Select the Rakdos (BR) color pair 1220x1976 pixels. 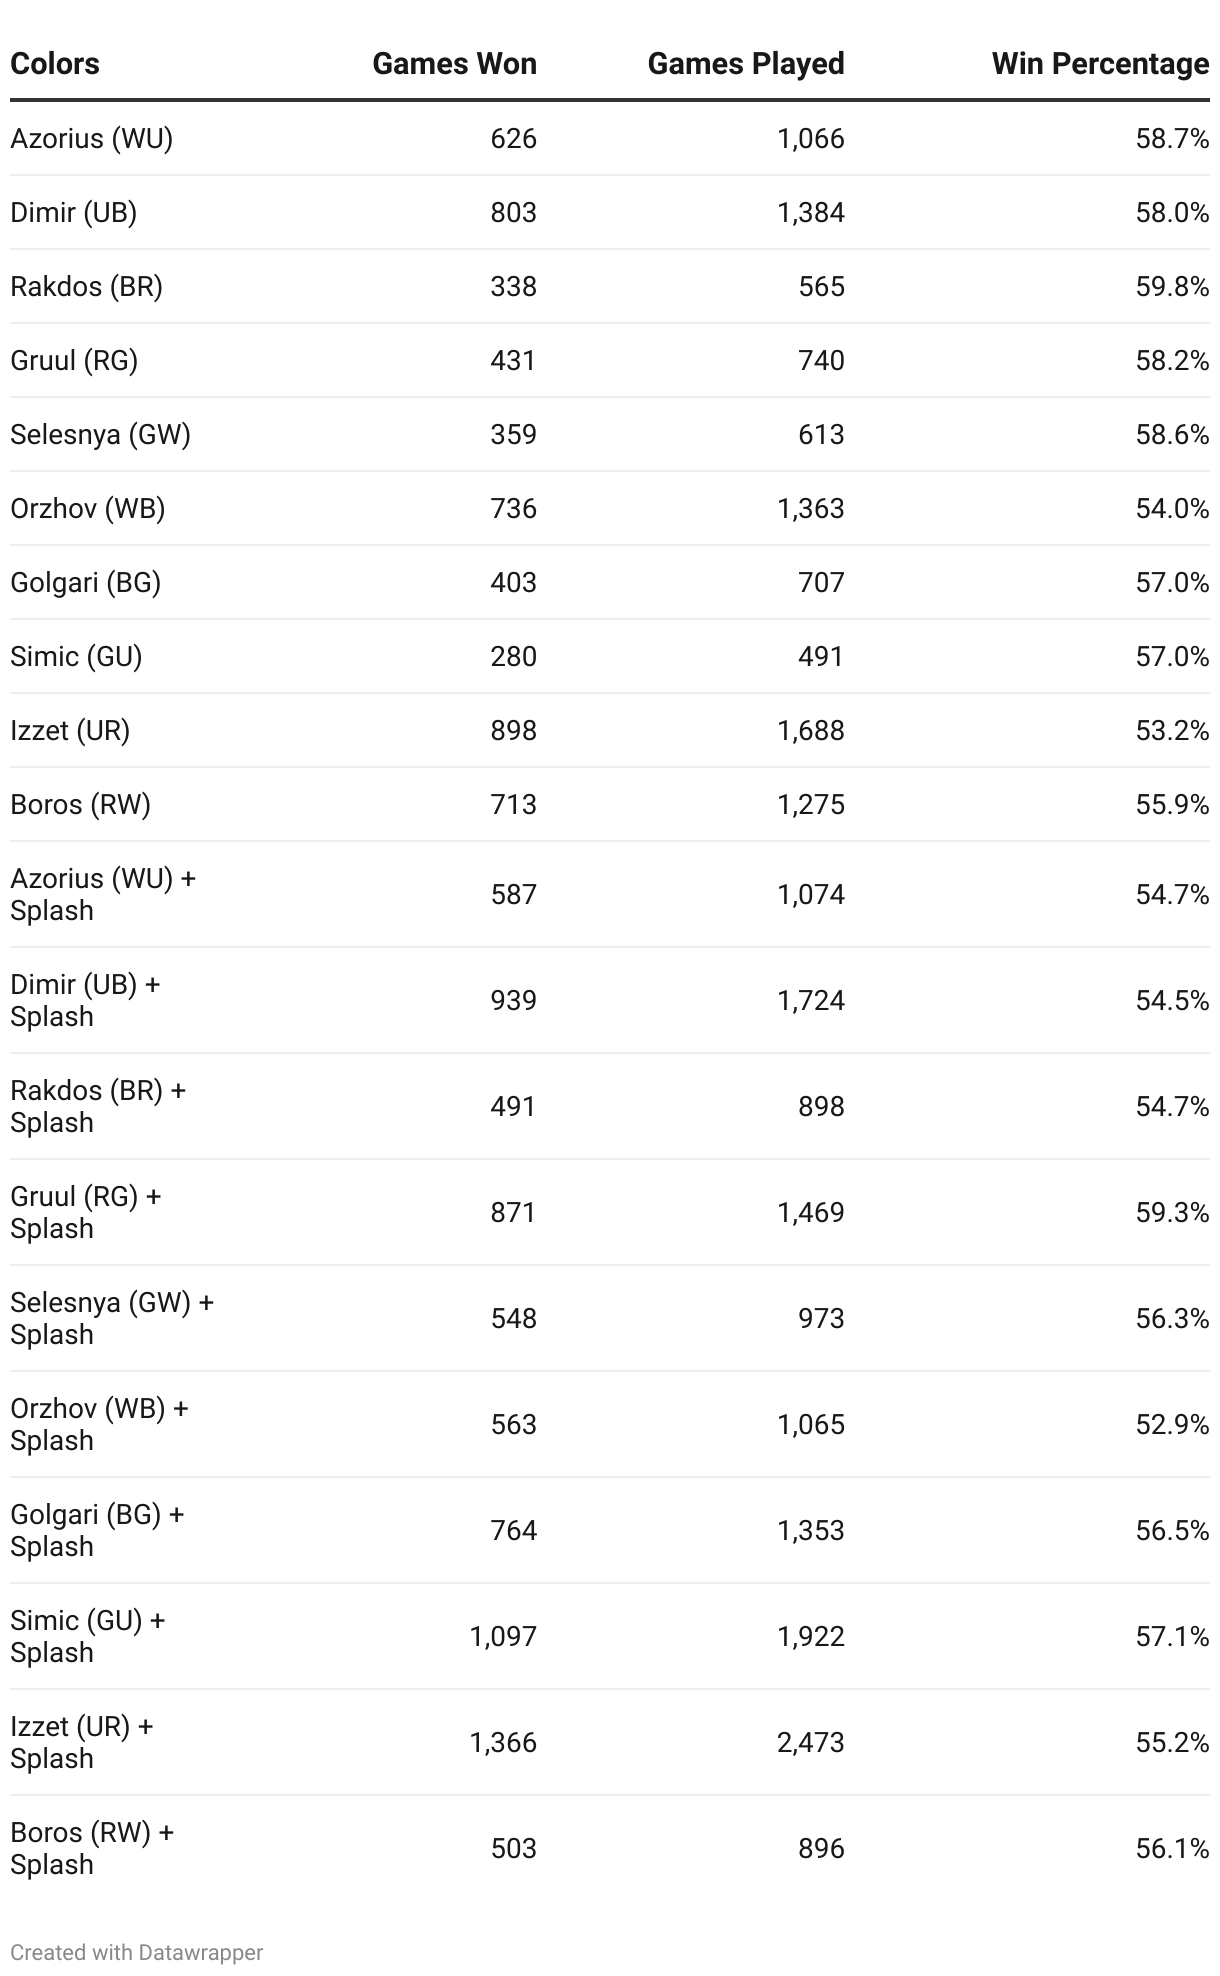[86, 286]
